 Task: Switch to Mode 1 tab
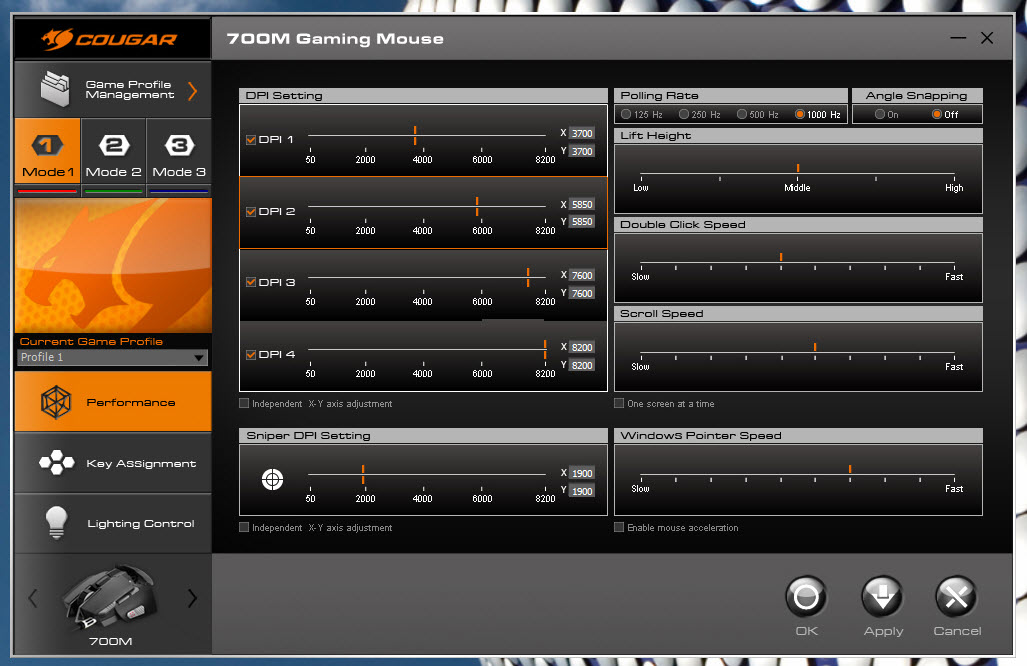[47, 150]
